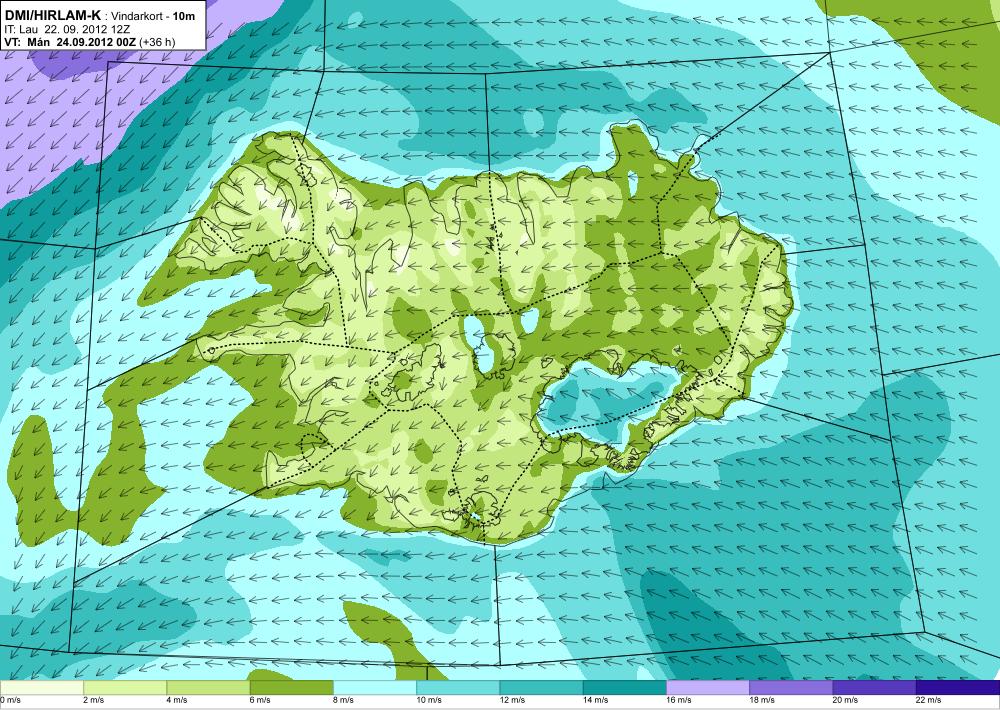Click the "10 m/s" legend label

[429, 700]
